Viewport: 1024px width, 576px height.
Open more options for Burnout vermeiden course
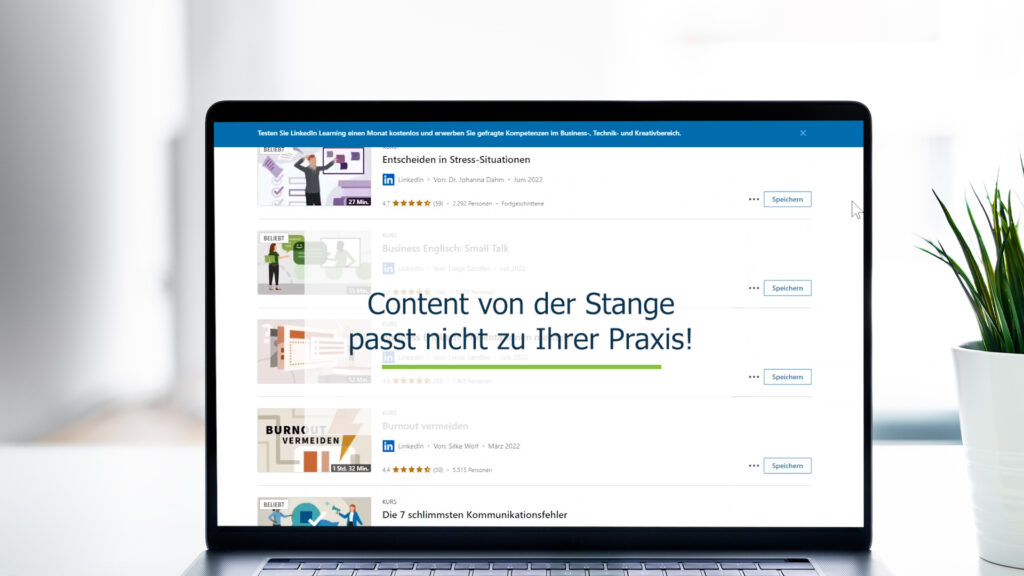tap(754, 466)
